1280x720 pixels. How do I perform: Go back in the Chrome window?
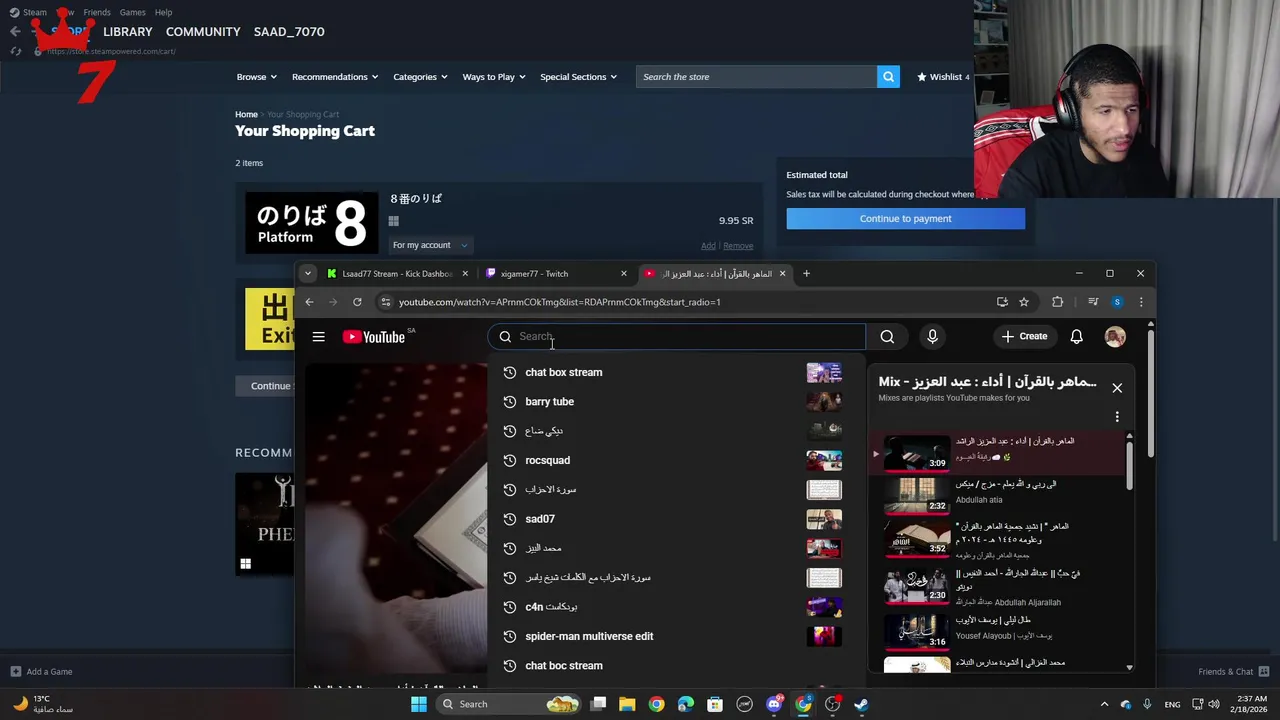click(x=309, y=302)
